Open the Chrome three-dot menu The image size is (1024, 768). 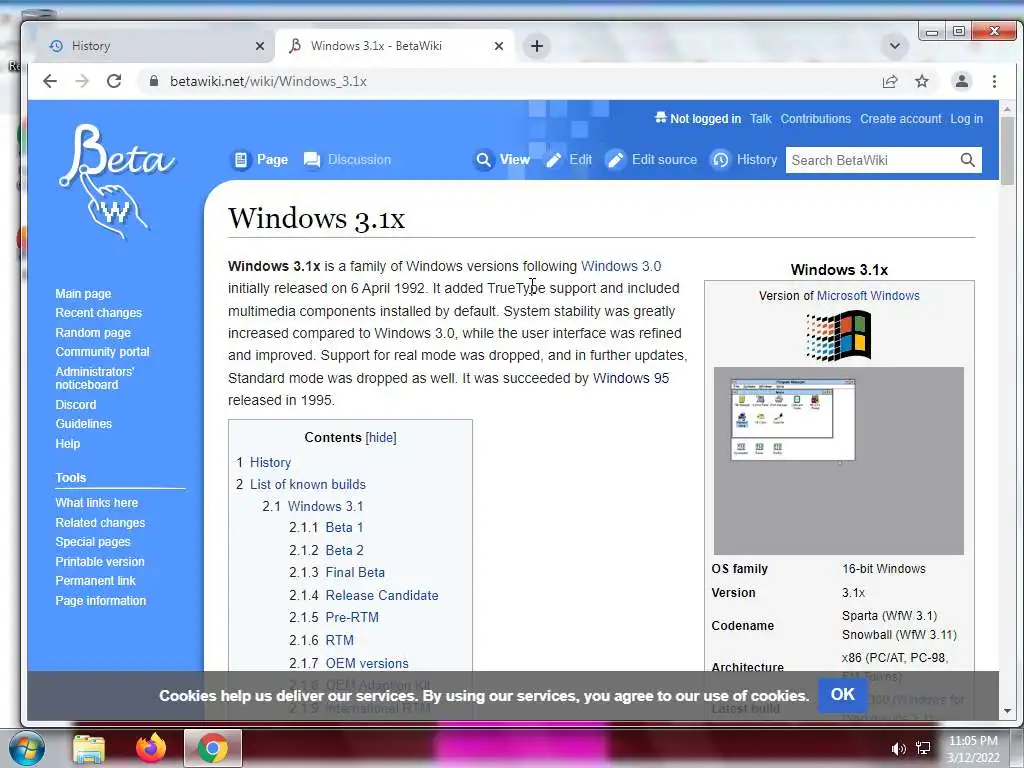[994, 81]
